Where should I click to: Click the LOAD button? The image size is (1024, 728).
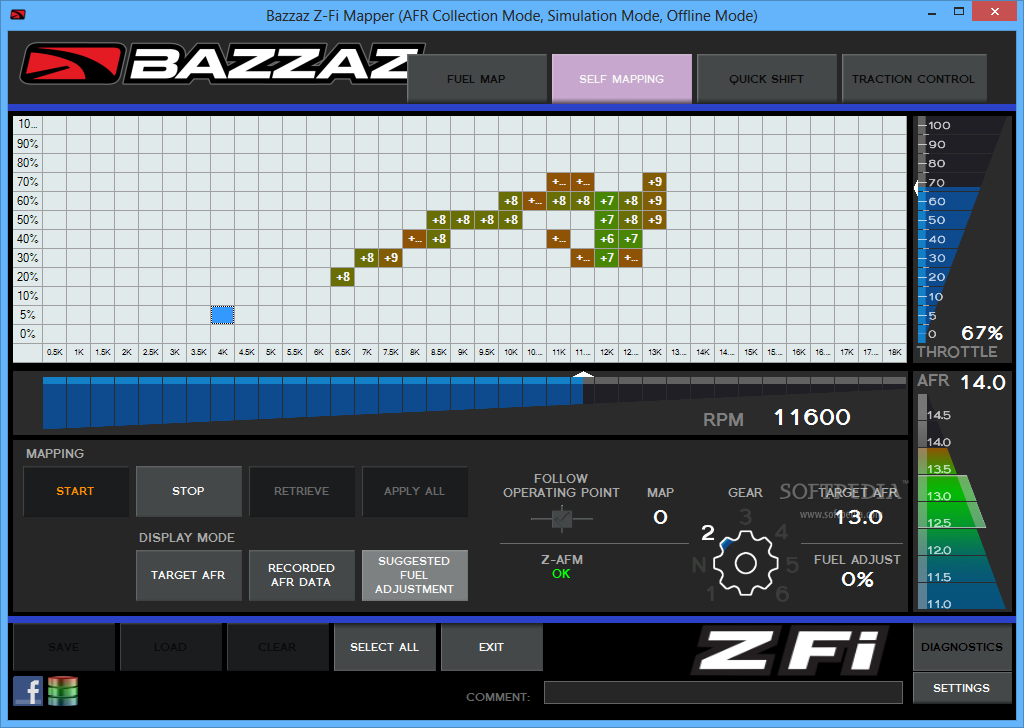(x=170, y=647)
